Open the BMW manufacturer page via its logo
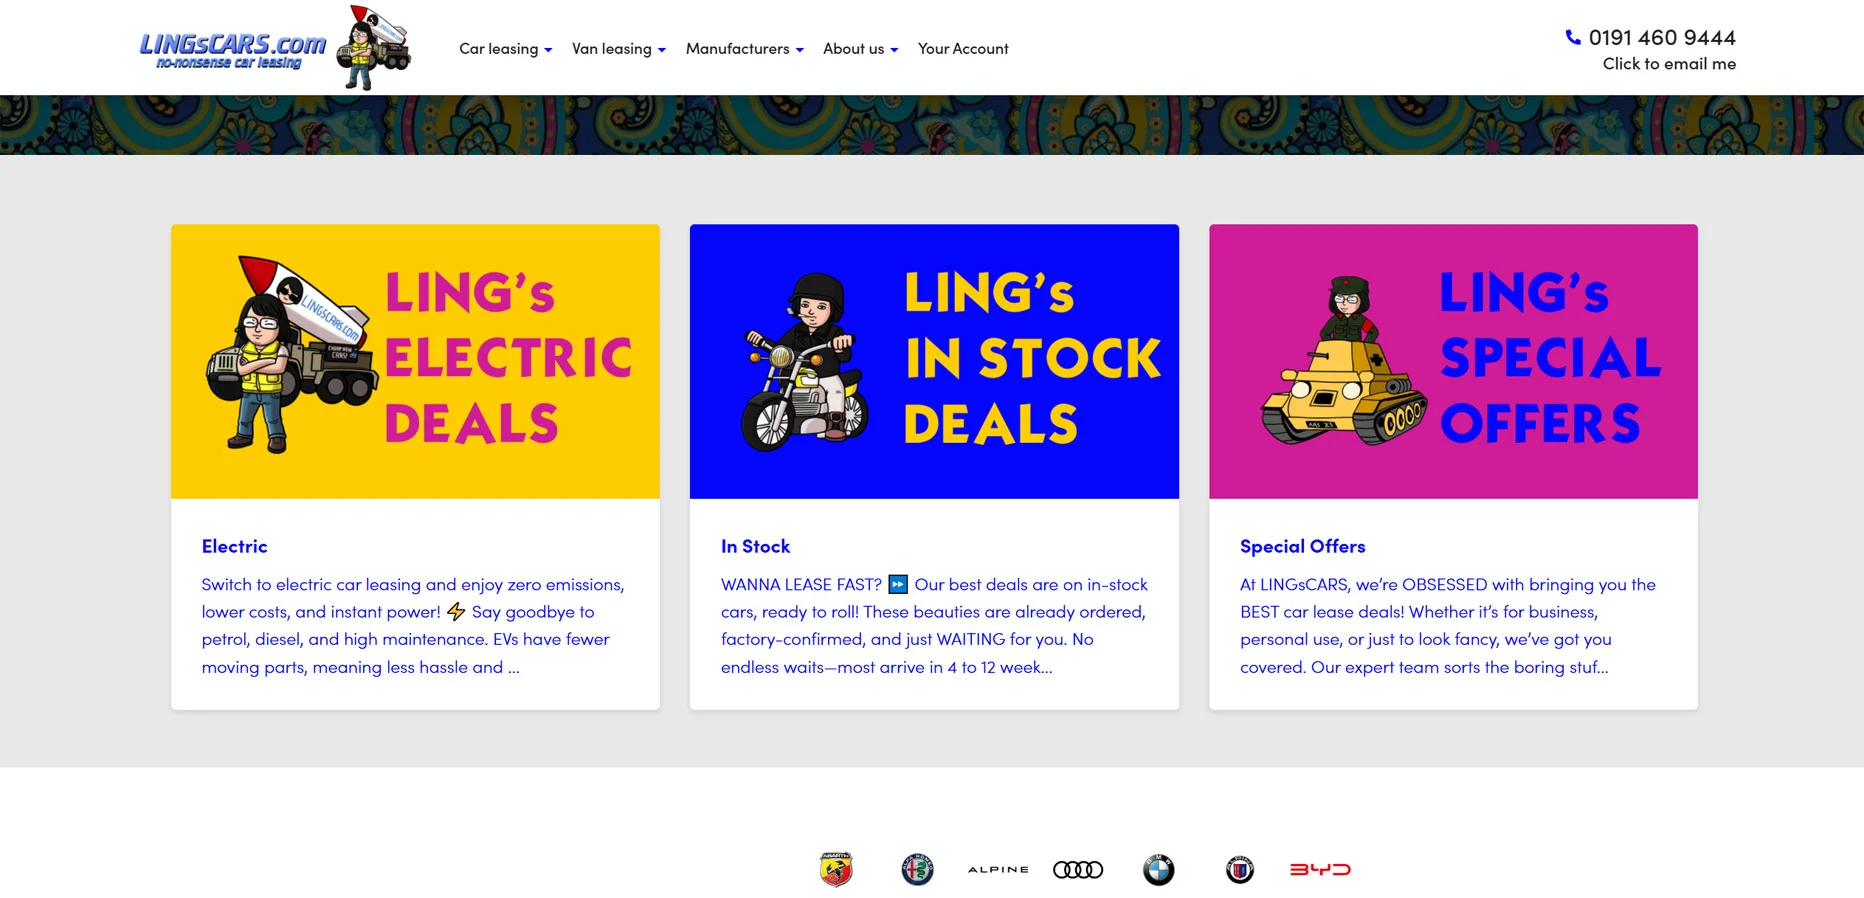Viewport: 1864px width, 898px height. pos(1158,869)
